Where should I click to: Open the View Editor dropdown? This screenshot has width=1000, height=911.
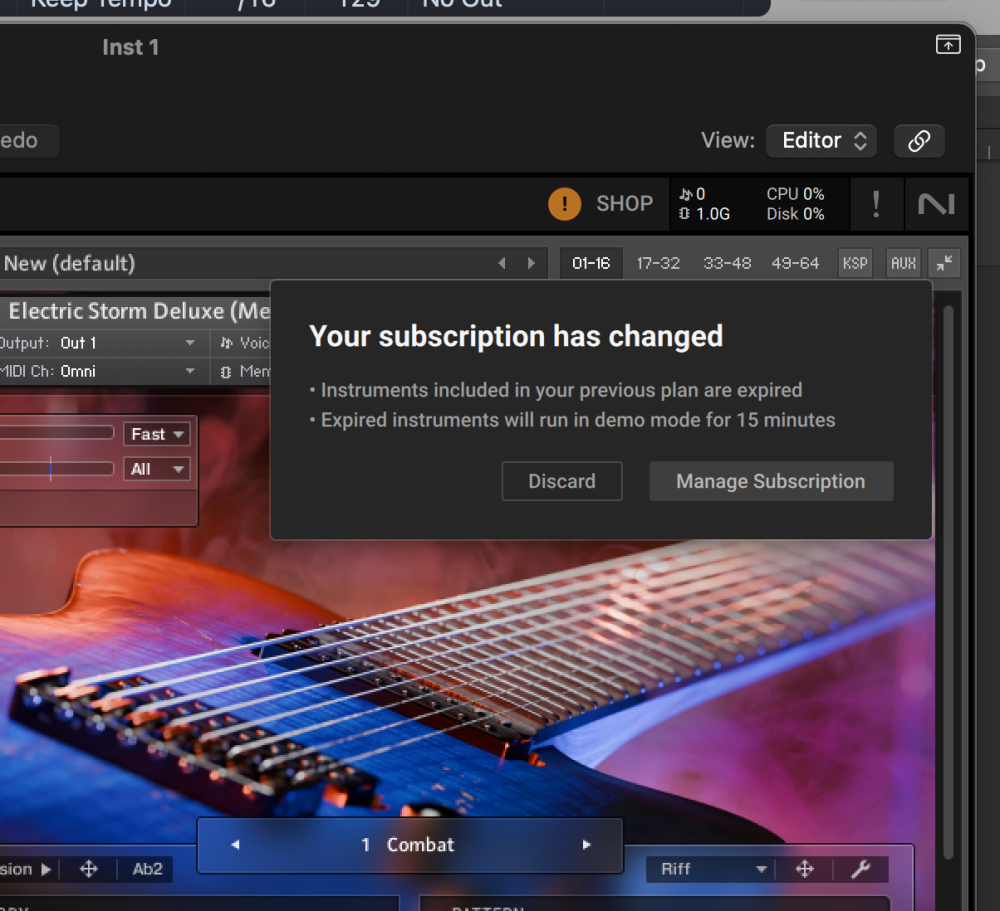tap(821, 141)
